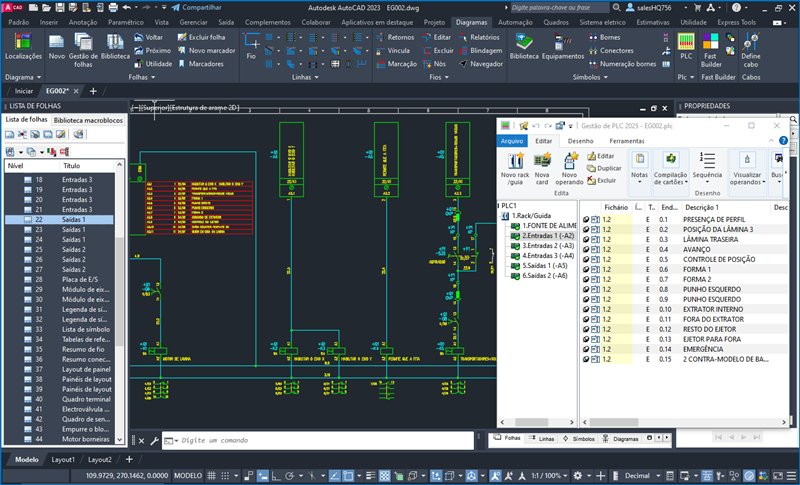Toggle eye icon for EJETOR PARA FORA row
Screen dimensions: 800x485
click(x=586, y=339)
